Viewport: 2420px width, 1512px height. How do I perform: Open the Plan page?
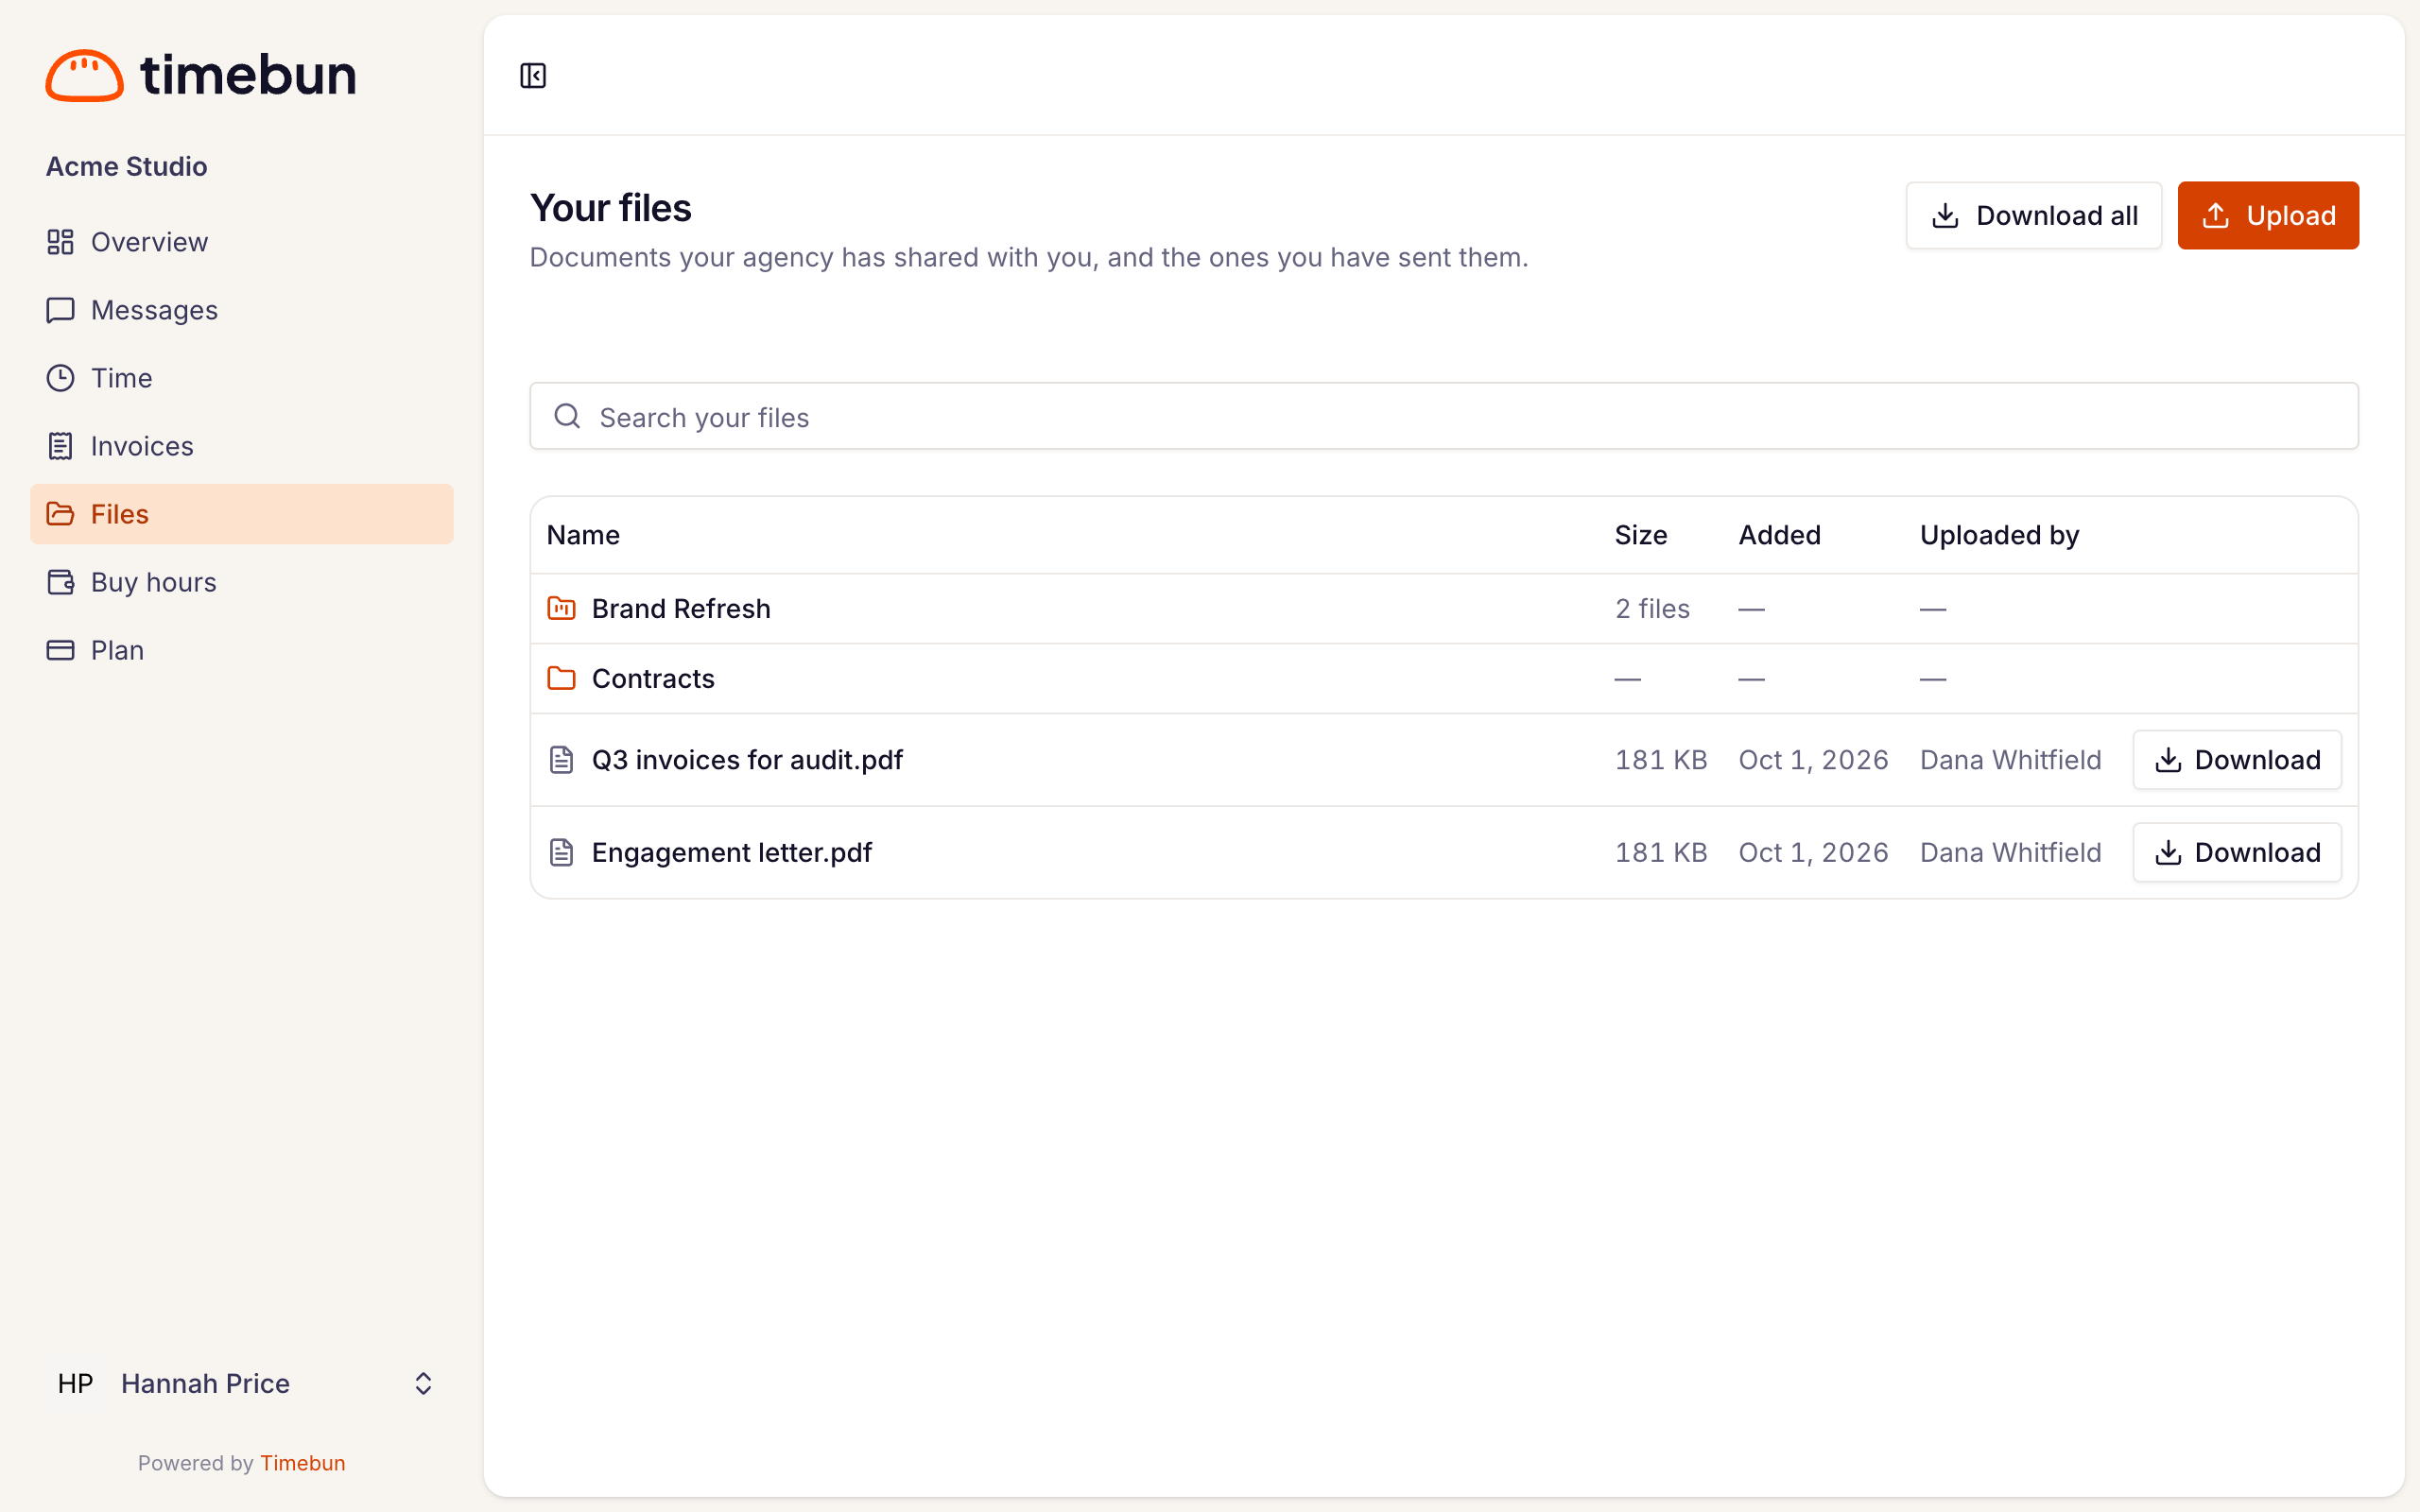coord(242,650)
